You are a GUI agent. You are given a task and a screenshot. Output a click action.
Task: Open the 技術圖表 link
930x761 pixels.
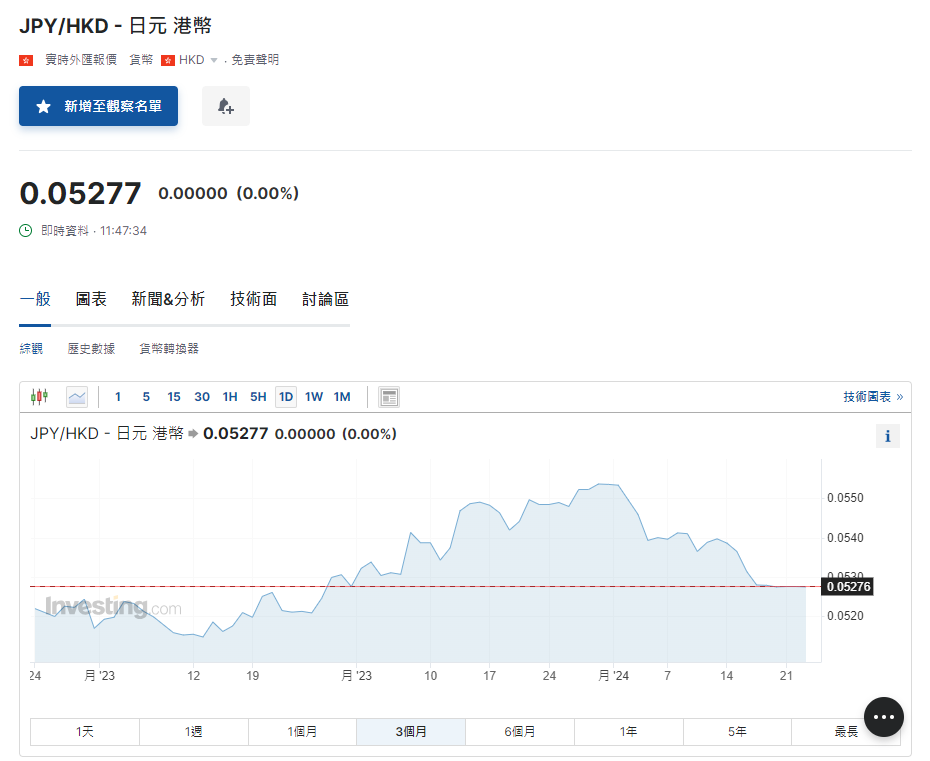[872, 397]
